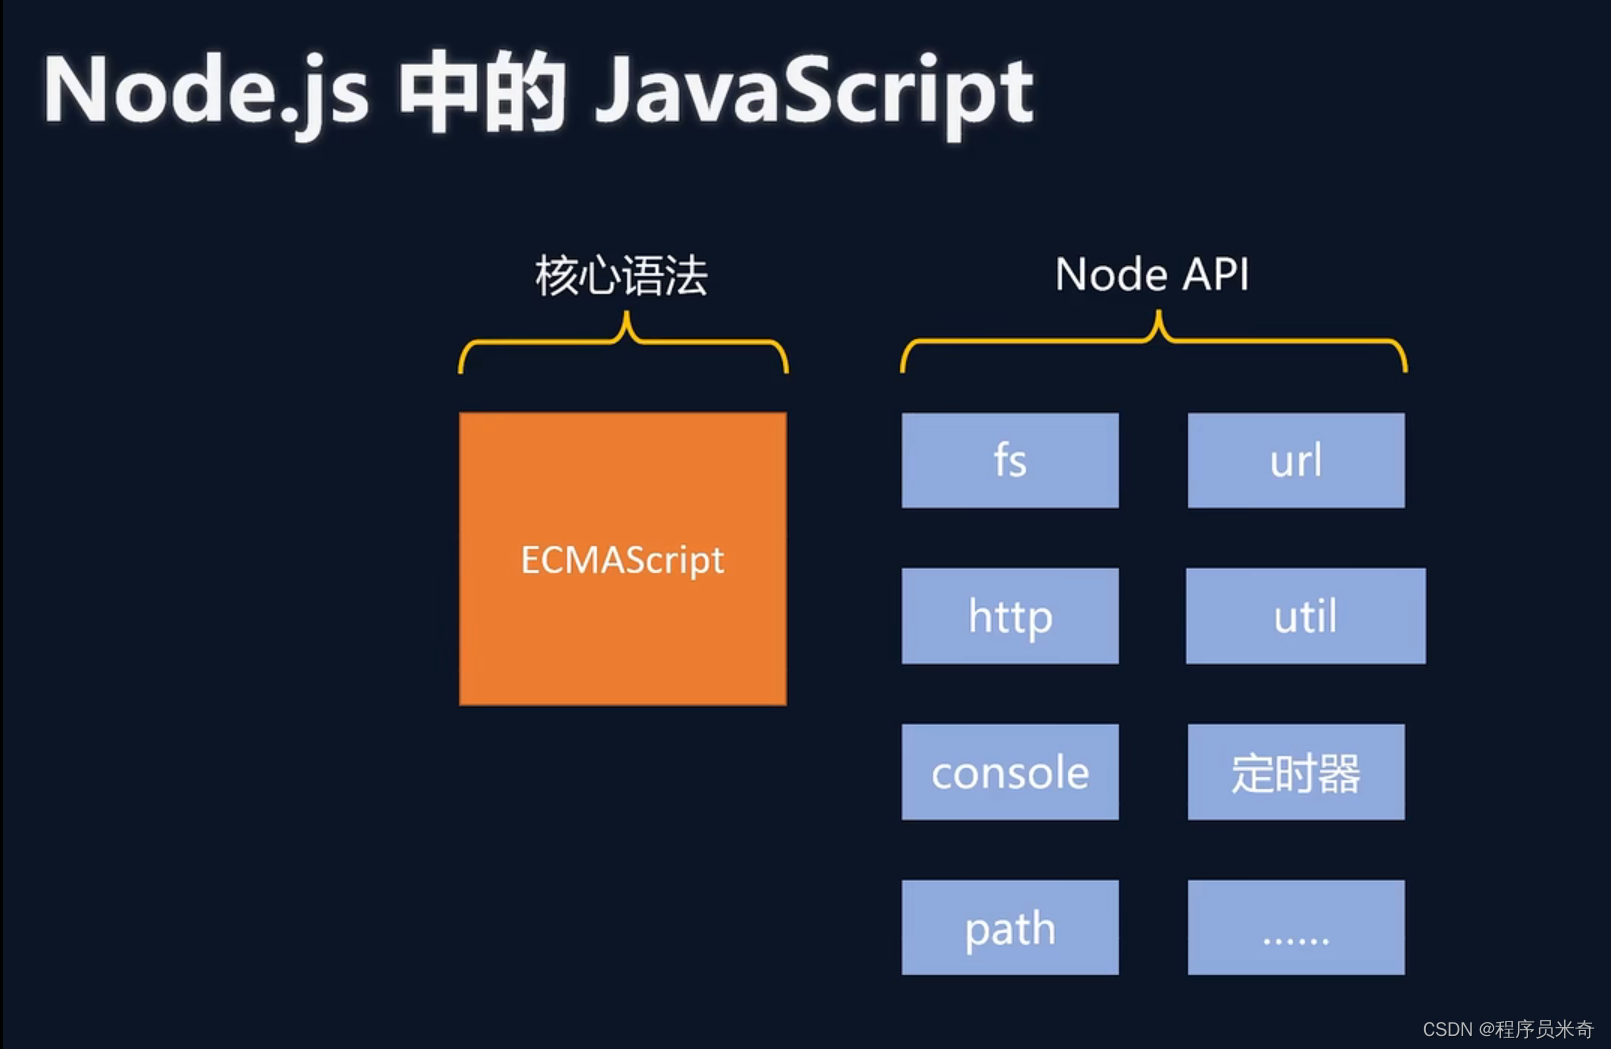1611x1049 pixels.
Task: Select the fs module box
Action: 1010,460
